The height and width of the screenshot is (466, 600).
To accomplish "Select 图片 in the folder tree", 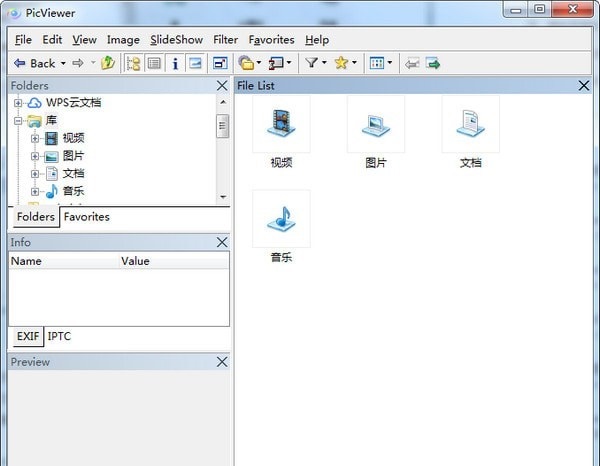I will (x=73, y=156).
